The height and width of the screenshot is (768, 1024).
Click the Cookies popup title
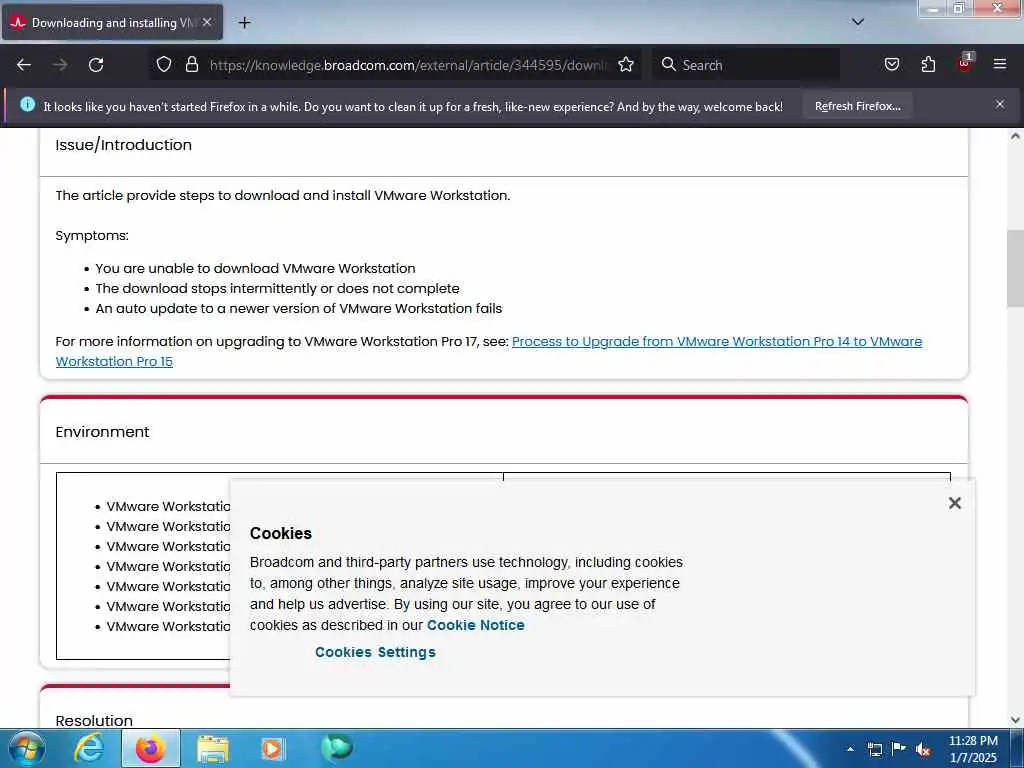[281, 533]
